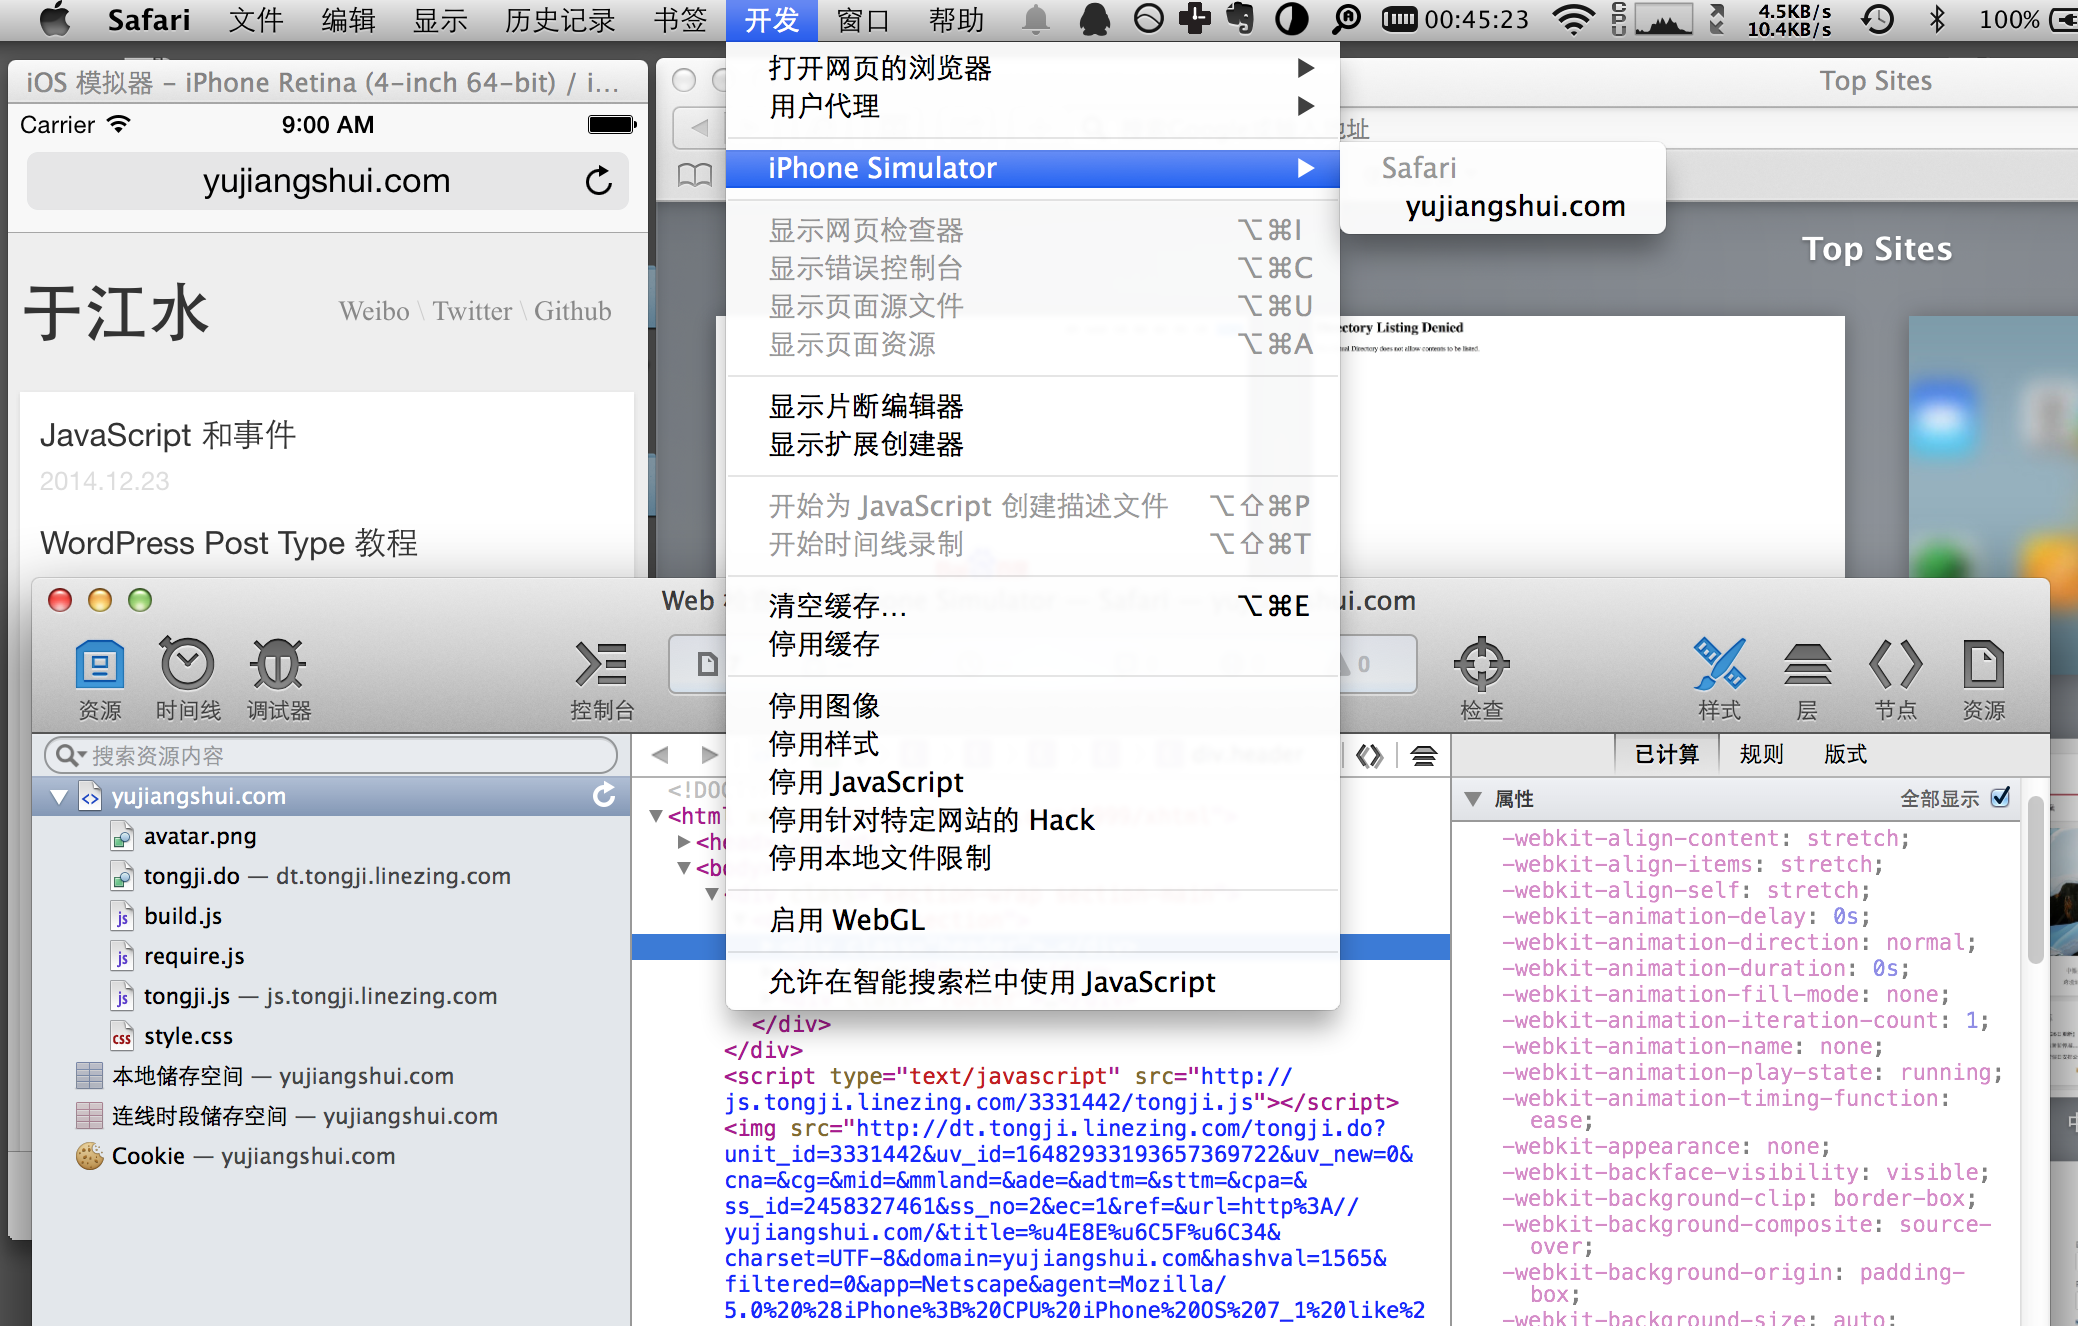Open the 打开网页的浏览器 submenu
2078x1326 pixels.
pyautogui.click(x=1032, y=68)
